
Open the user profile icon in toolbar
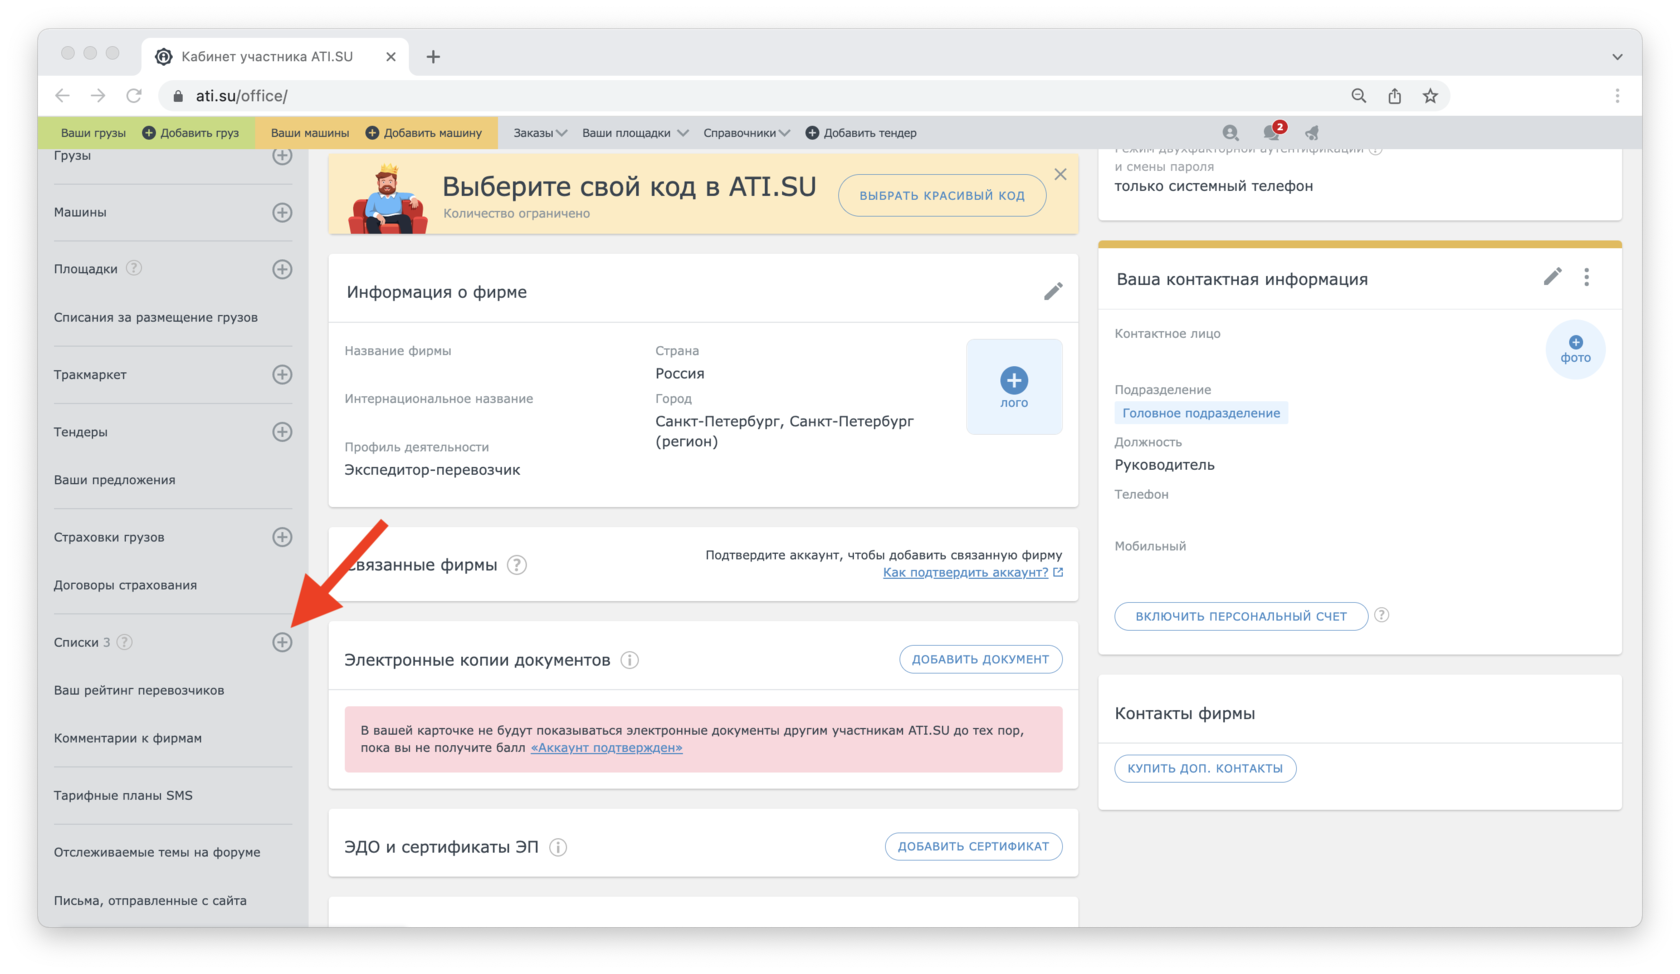coord(1230,132)
